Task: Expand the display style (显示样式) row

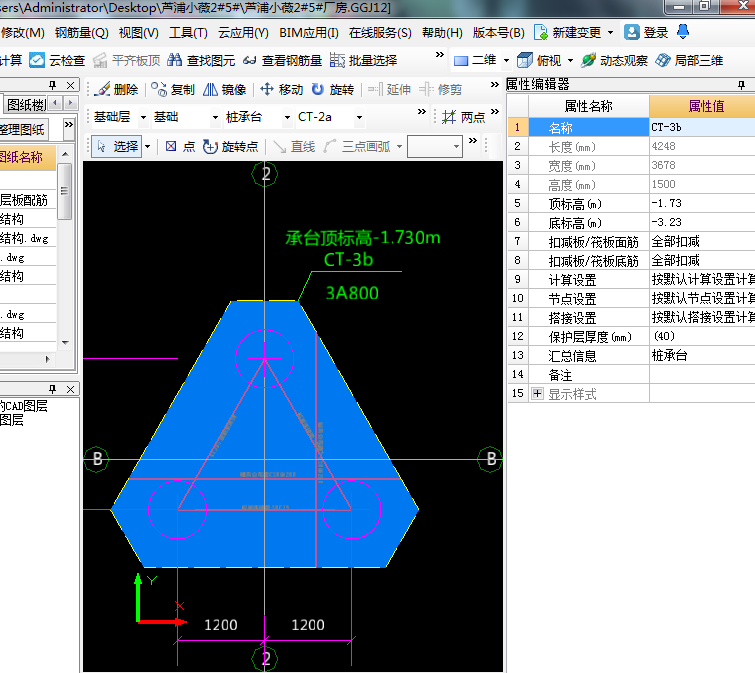Action: tap(537, 394)
